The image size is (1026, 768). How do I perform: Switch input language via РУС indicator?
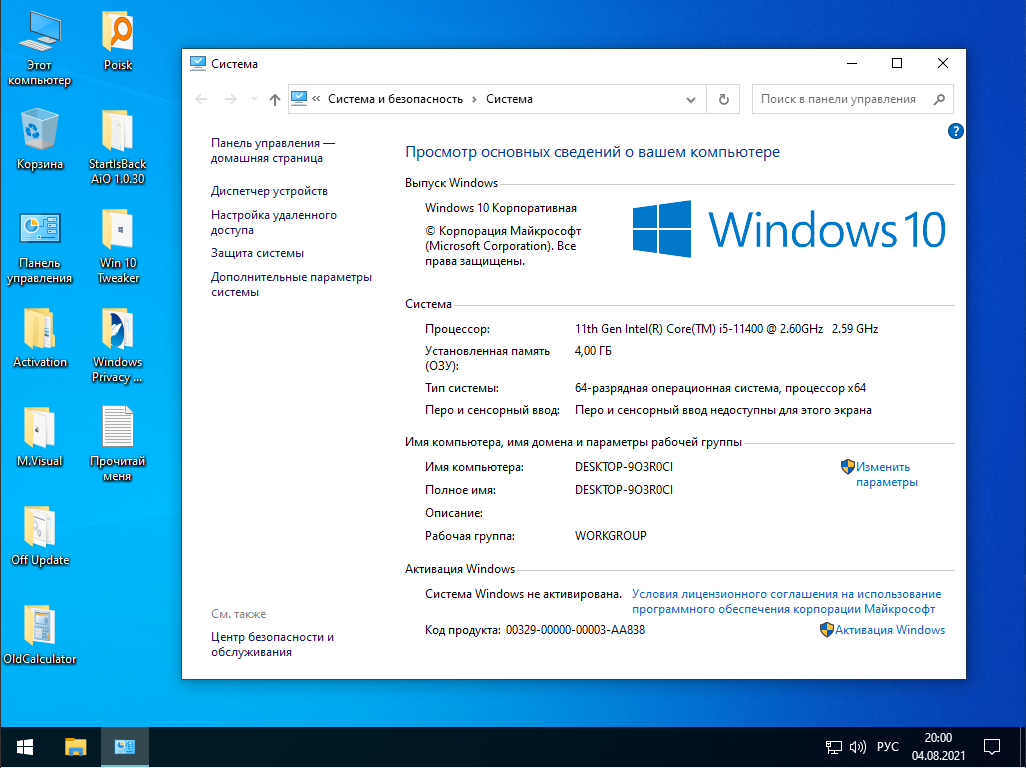pos(888,747)
